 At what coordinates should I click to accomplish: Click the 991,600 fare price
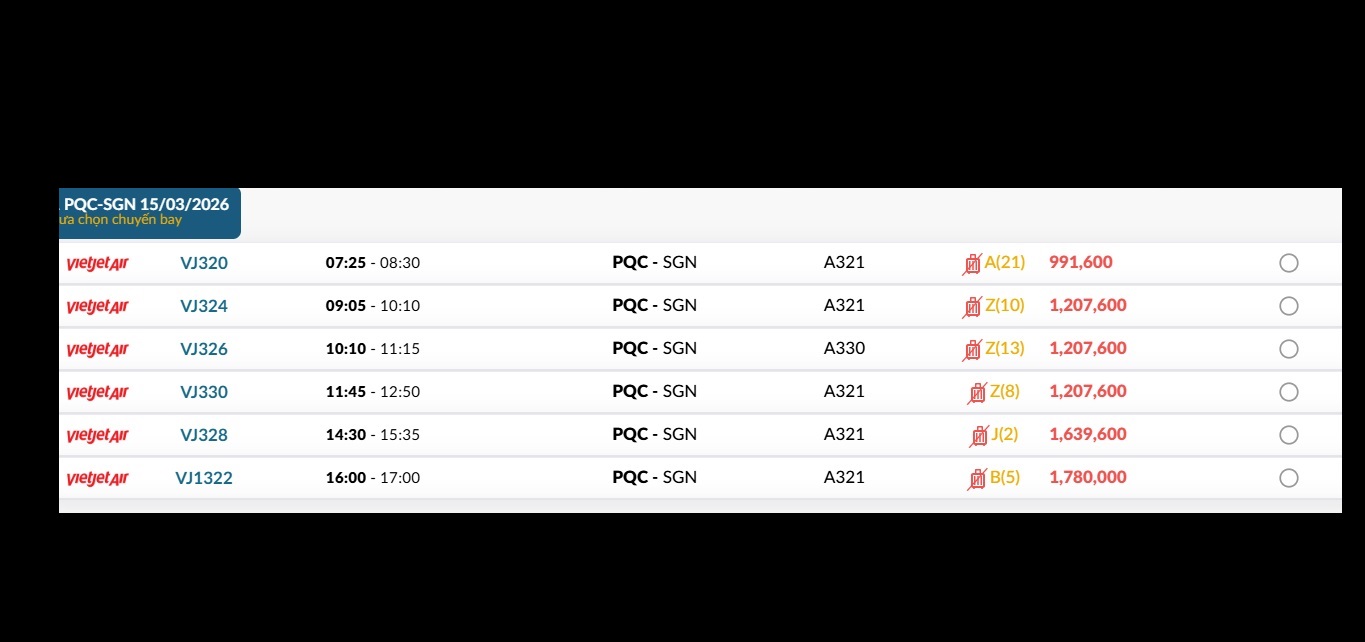point(1081,262)
